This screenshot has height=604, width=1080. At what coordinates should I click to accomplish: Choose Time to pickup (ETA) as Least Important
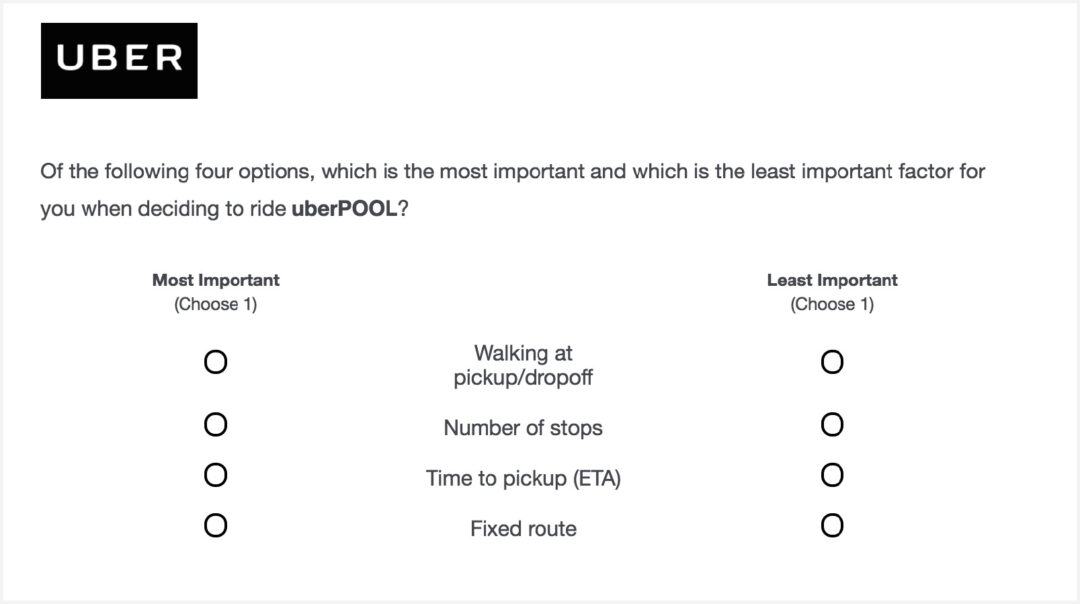[x=832, y=475]
